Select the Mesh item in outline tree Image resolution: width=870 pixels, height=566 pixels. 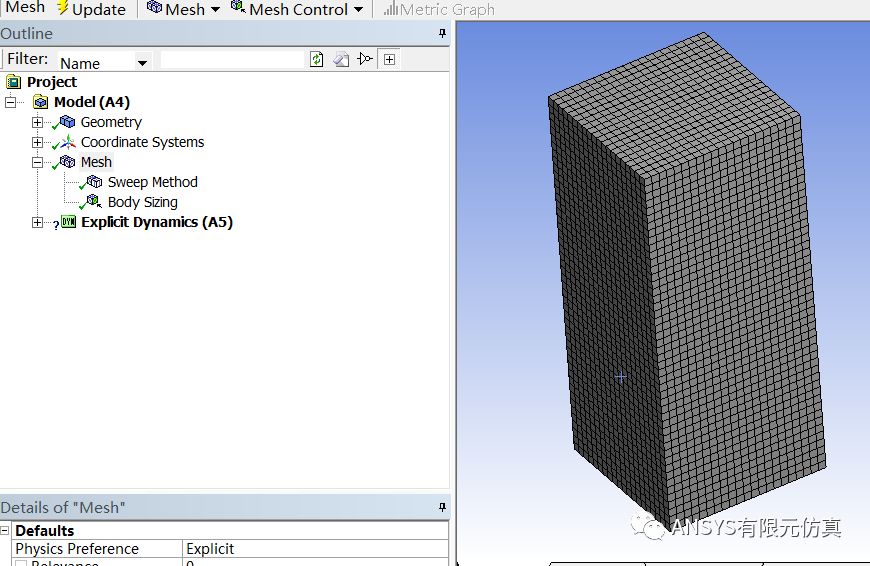click(96, 162)
